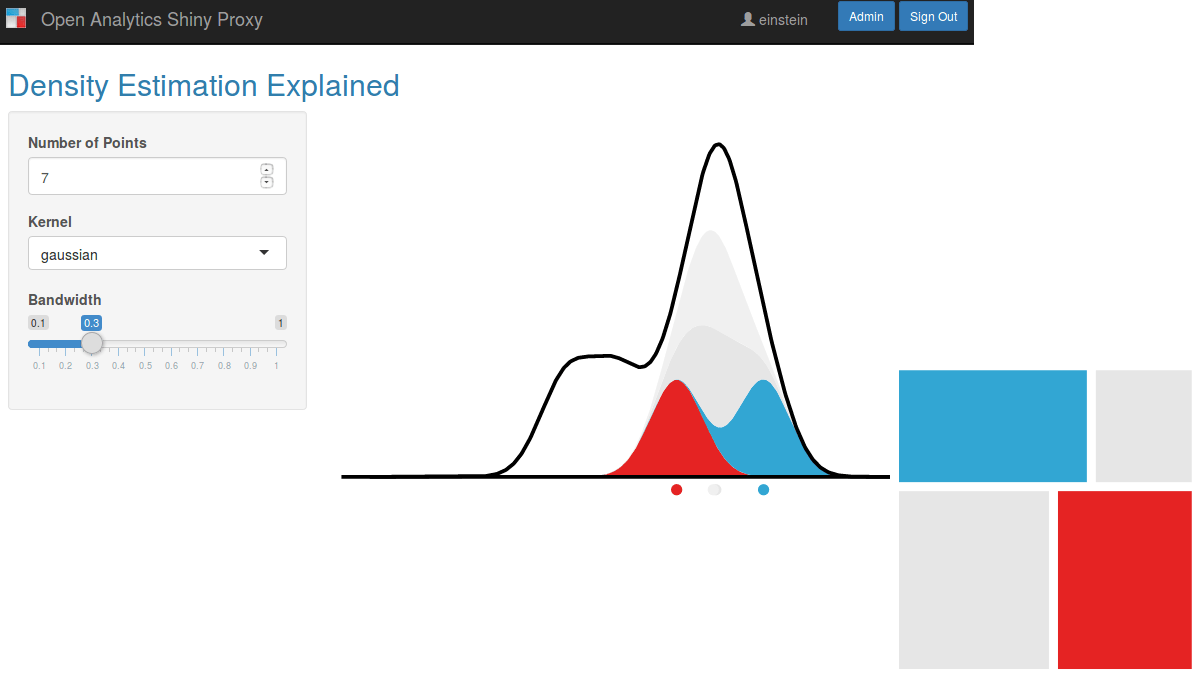This screenshot has width=1200, height=675.
Task: Select the blue point marker below the curve
Action: click(x=763, y=489)
